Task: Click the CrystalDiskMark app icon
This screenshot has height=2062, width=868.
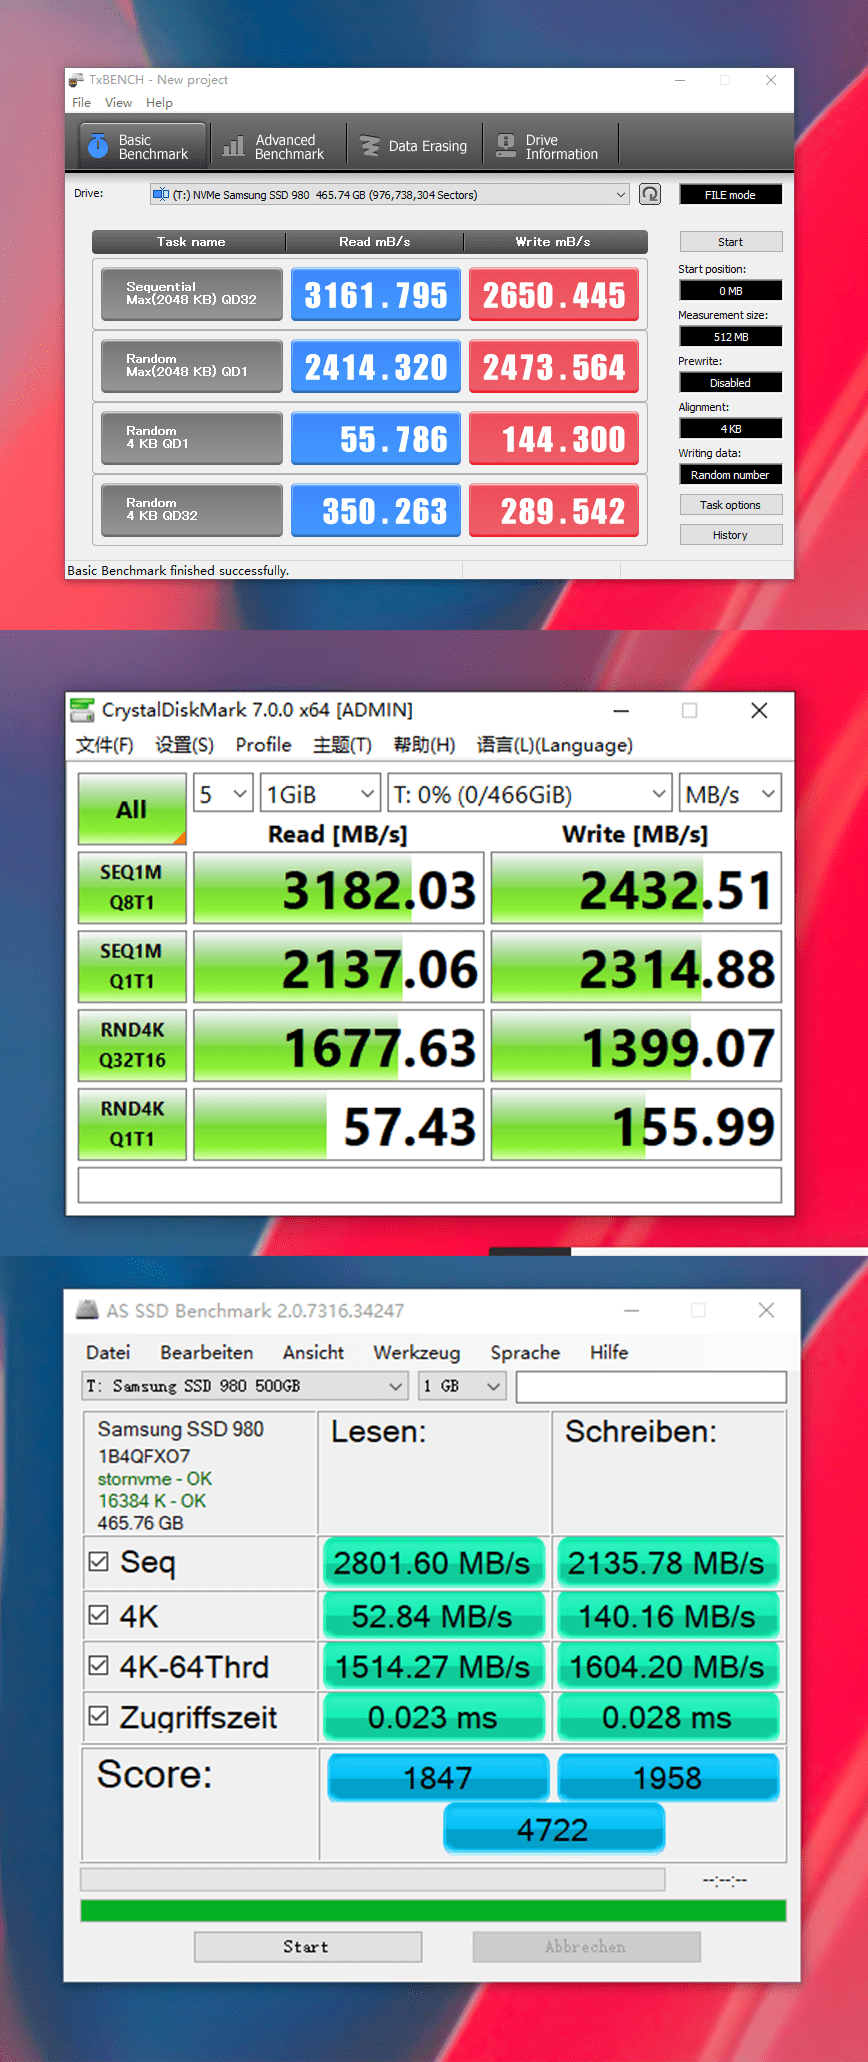Action: (x=82, y=710)
